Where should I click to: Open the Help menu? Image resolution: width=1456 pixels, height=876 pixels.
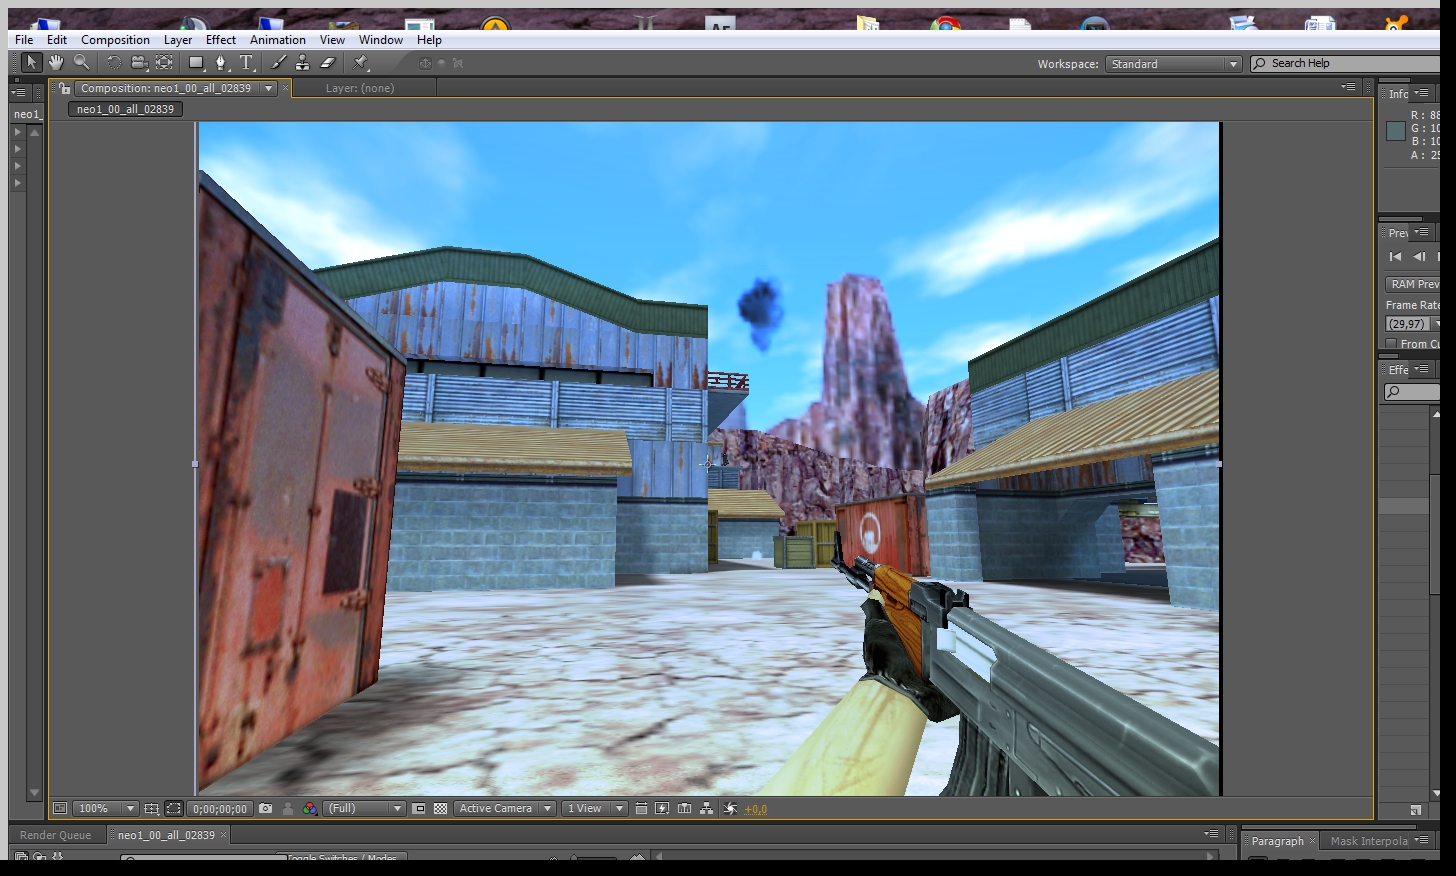(x=429, y=40)
